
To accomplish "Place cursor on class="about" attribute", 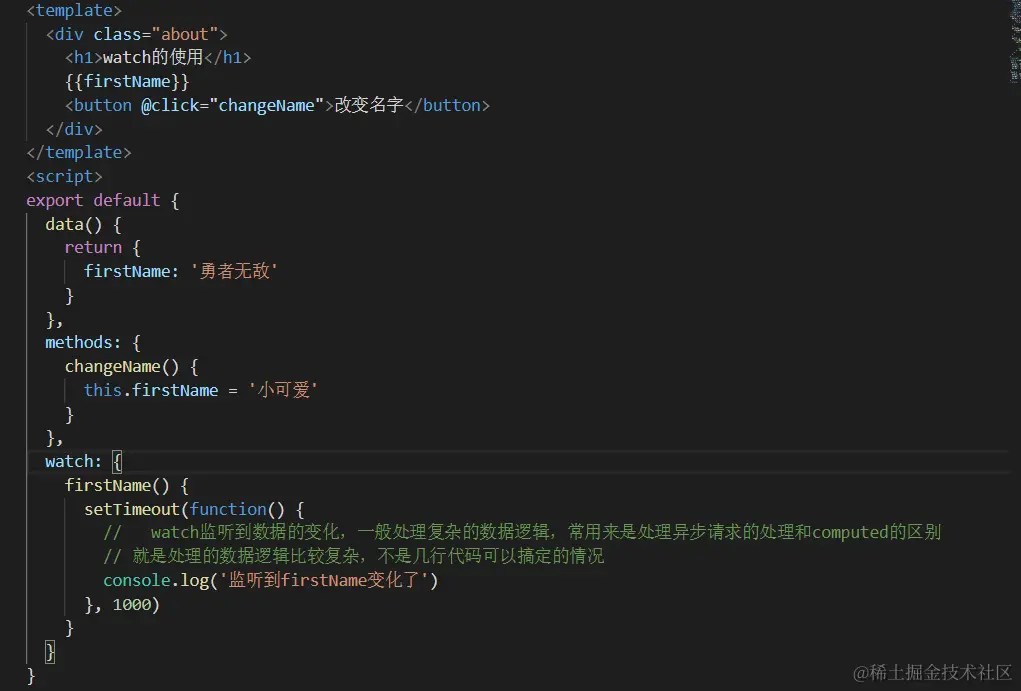I will point(156,34).
